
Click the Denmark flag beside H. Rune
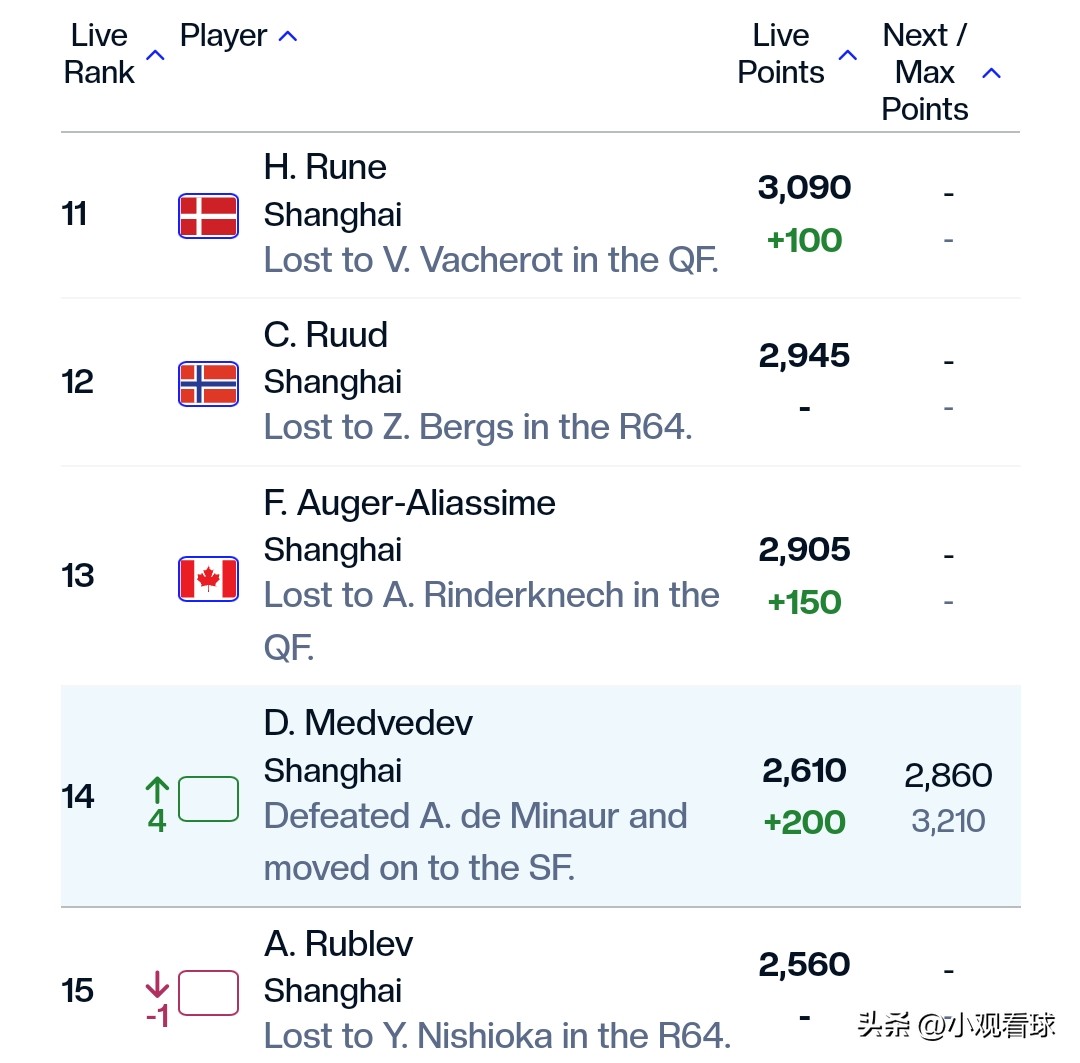[208, 216]
